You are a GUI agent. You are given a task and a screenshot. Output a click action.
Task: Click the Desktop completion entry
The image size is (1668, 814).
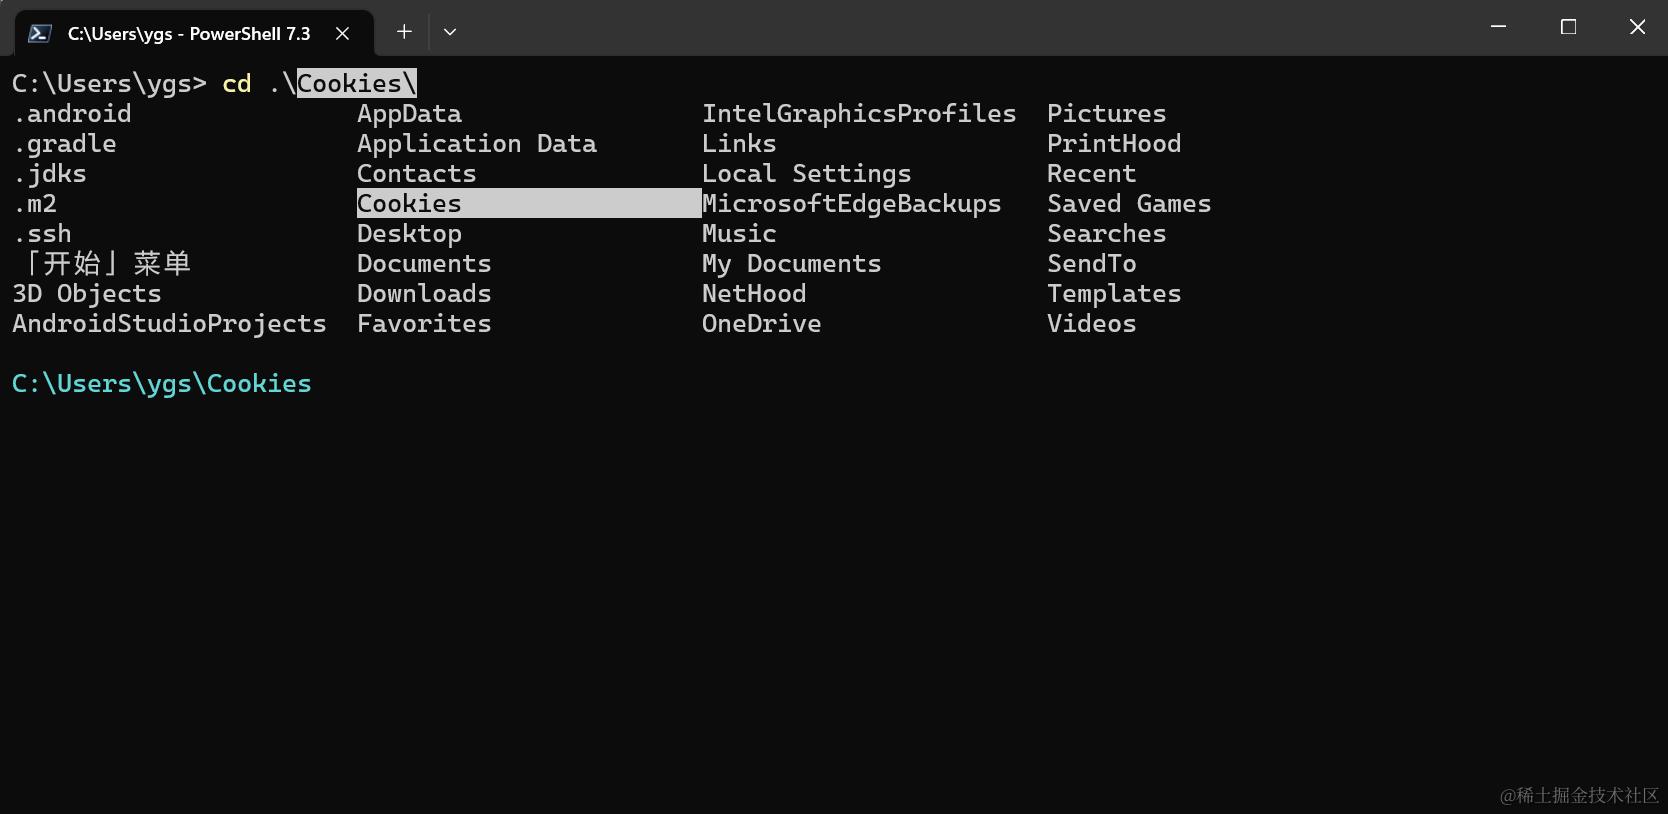409,234
